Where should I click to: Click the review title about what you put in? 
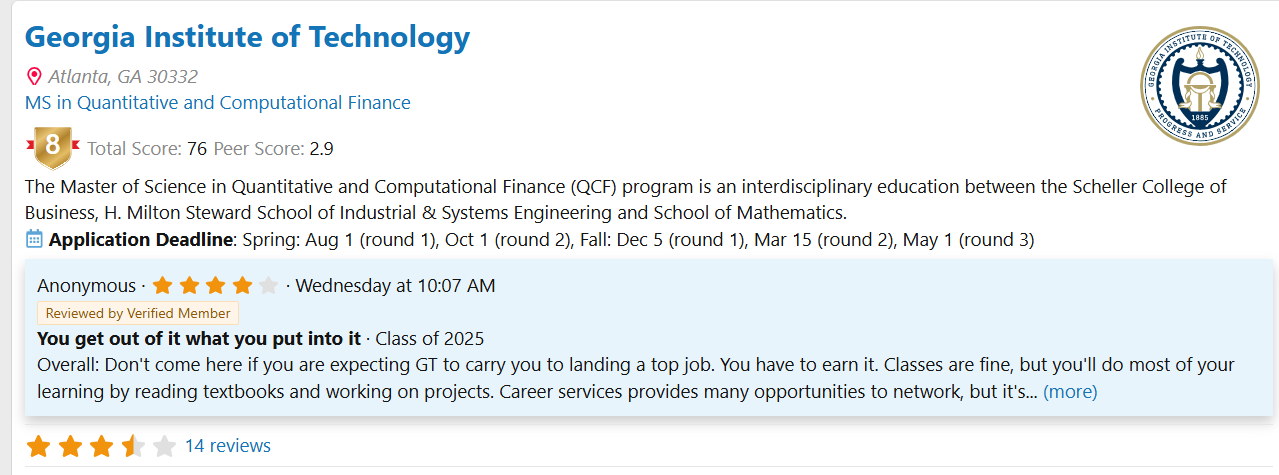tap(199, 338)
